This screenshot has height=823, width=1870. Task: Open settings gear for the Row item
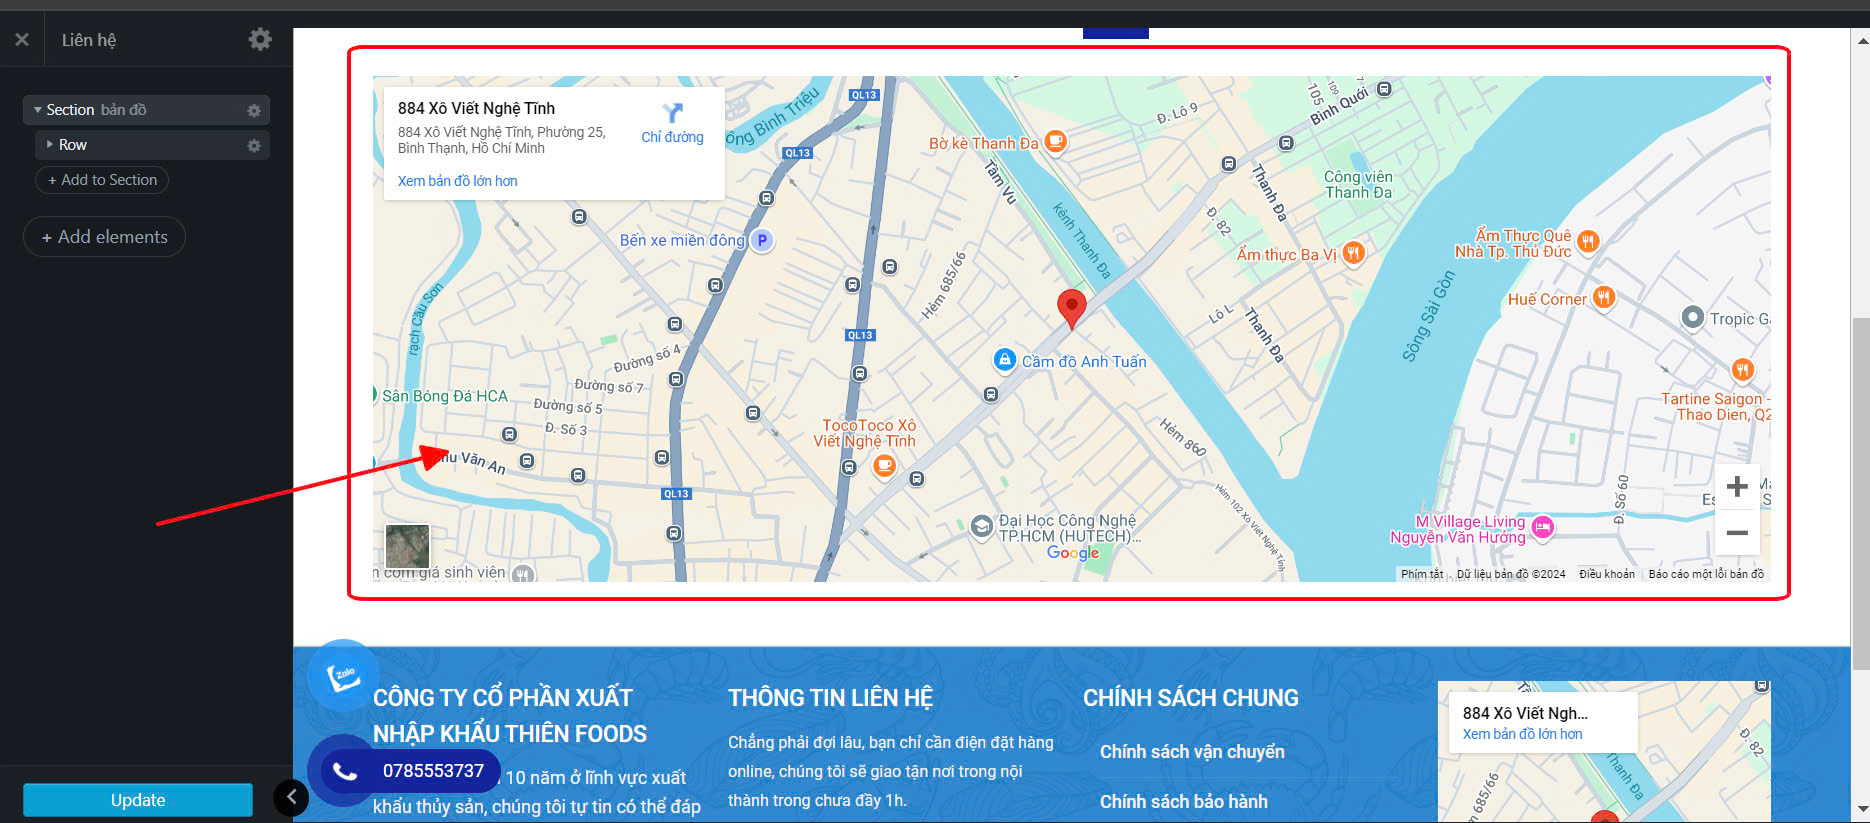click(x=254, y=145)
